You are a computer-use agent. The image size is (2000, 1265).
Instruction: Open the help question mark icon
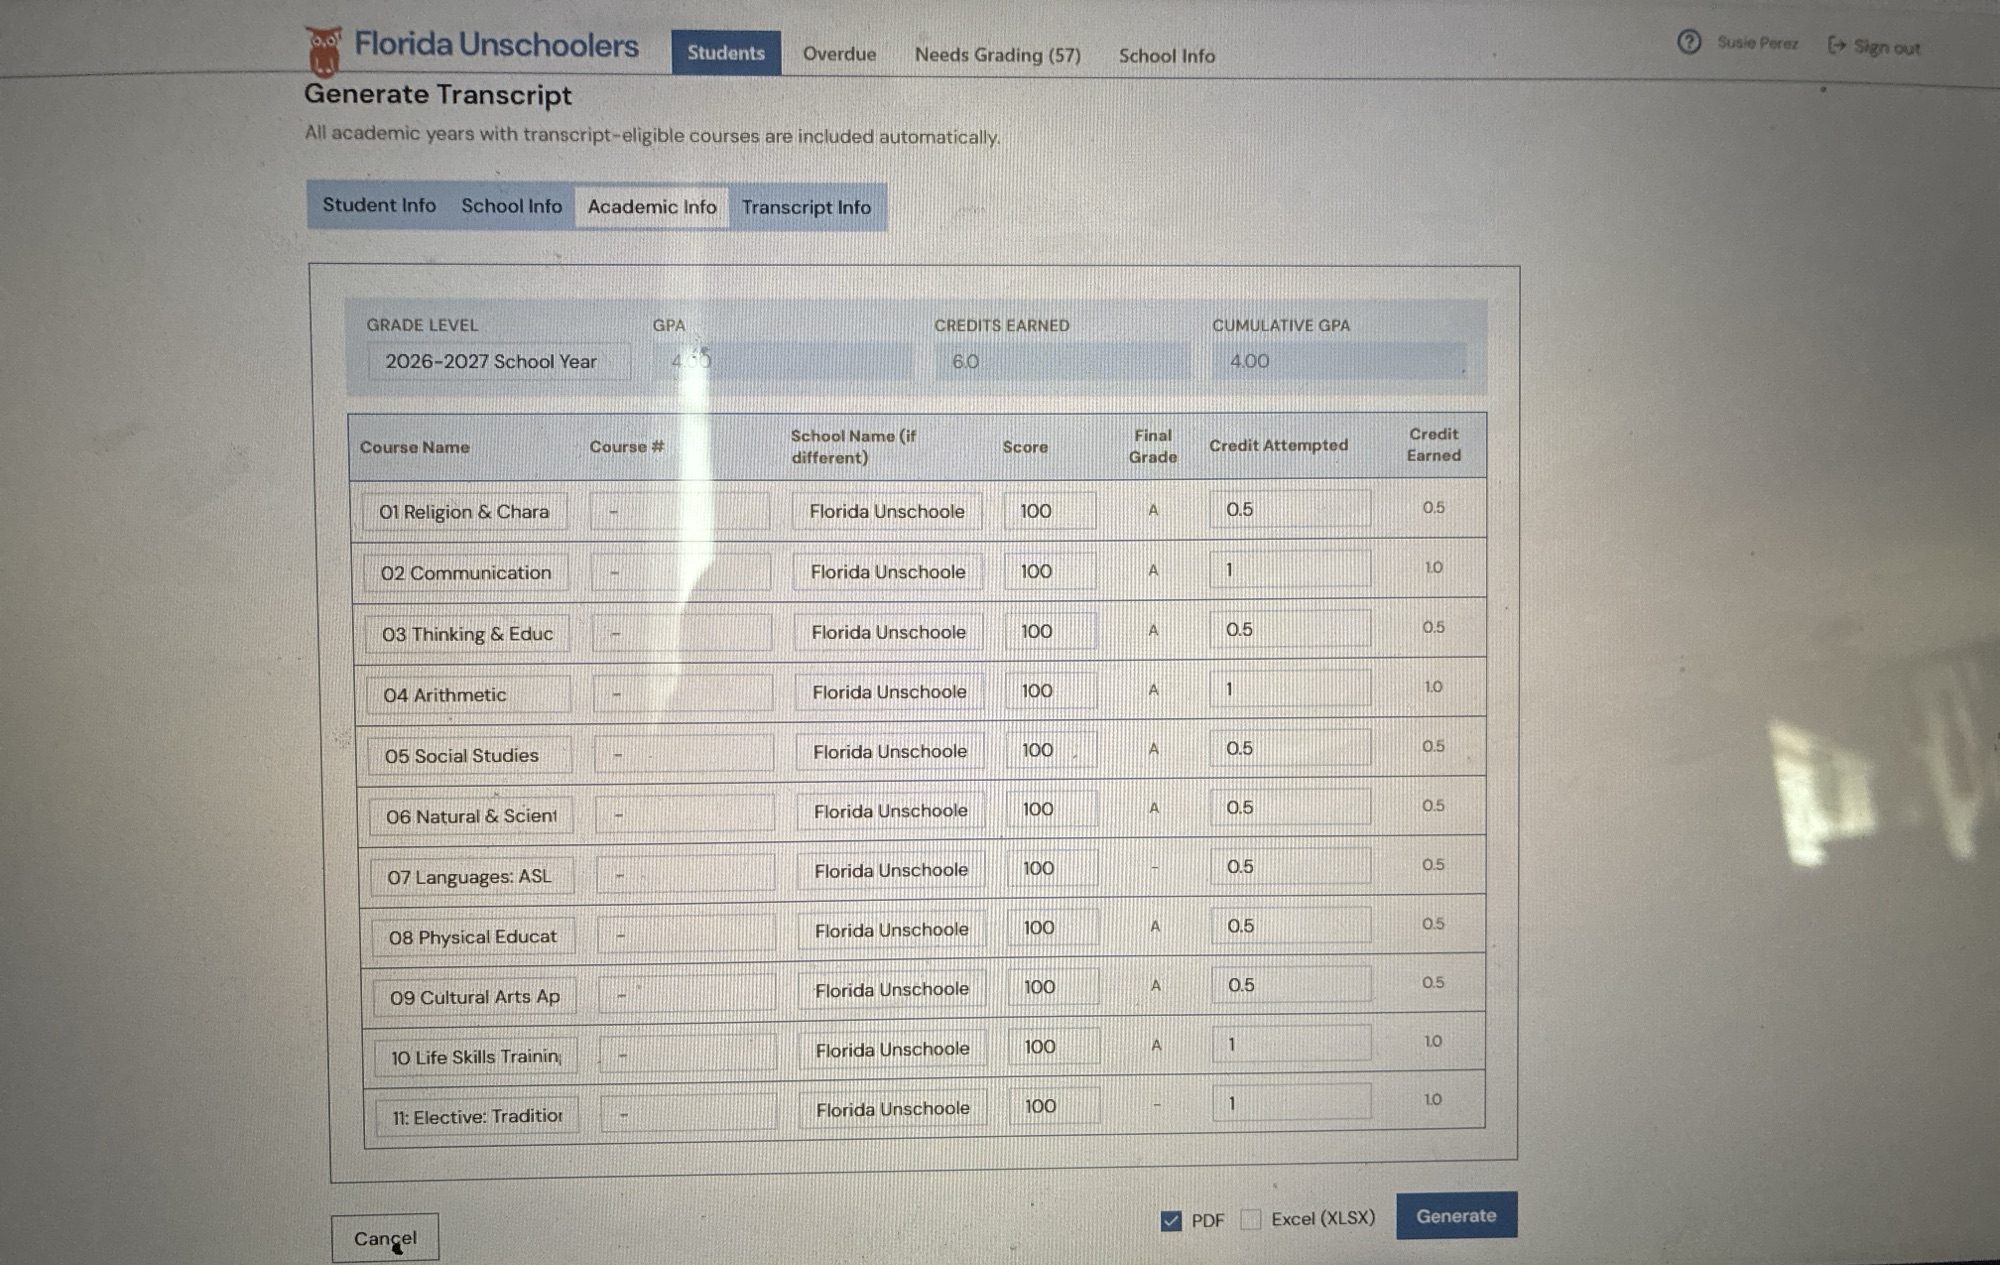tap(1689, 42)
